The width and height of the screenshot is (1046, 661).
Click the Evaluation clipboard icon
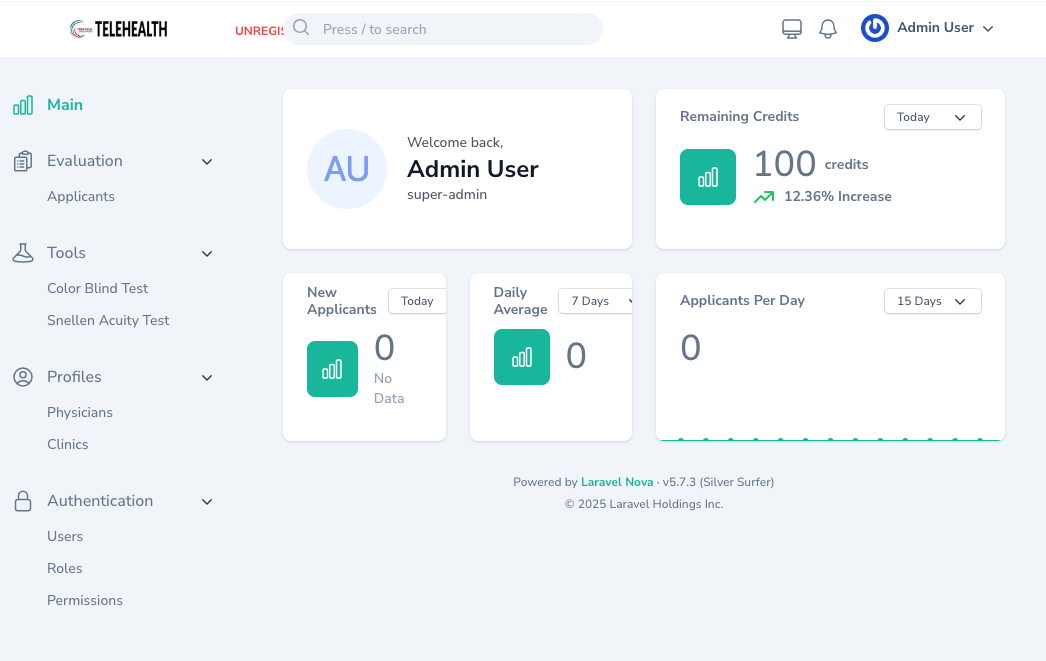[x=23, y=161]
